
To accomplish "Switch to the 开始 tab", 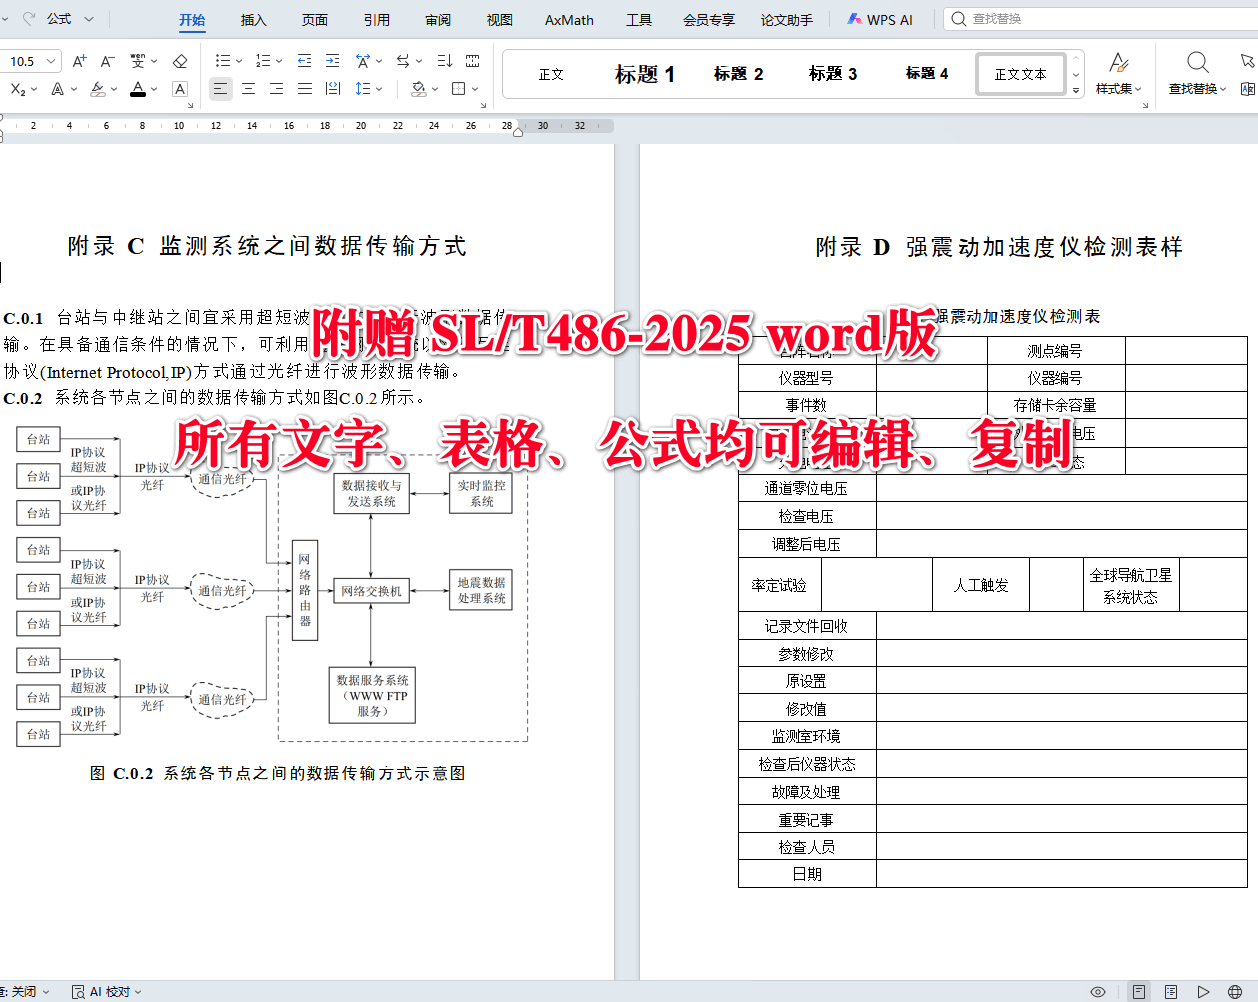I will 192,20.
